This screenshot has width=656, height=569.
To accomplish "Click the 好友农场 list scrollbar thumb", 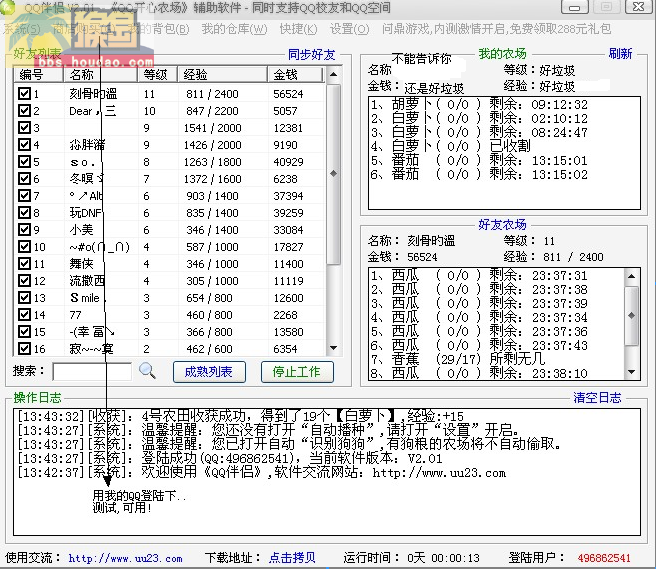I will pyautogui.click(x=632, y=315).
